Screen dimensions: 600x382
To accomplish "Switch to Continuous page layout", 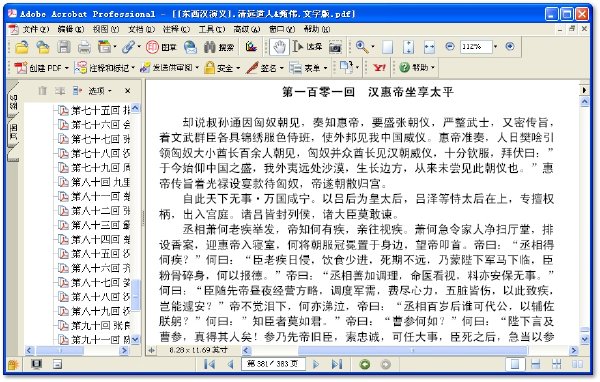I will pos(536,364).
